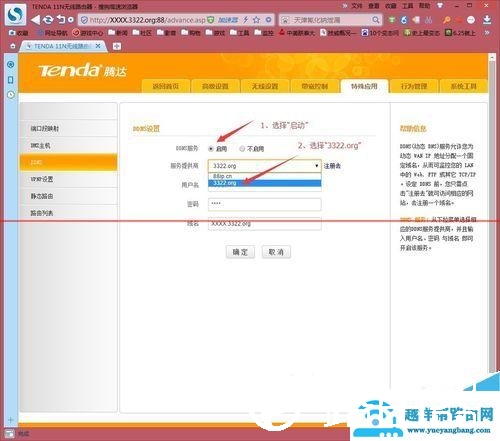Click the green shield icon after the URL
The width and height of the screenshot is (500, 441).
[x=210, y=20]
